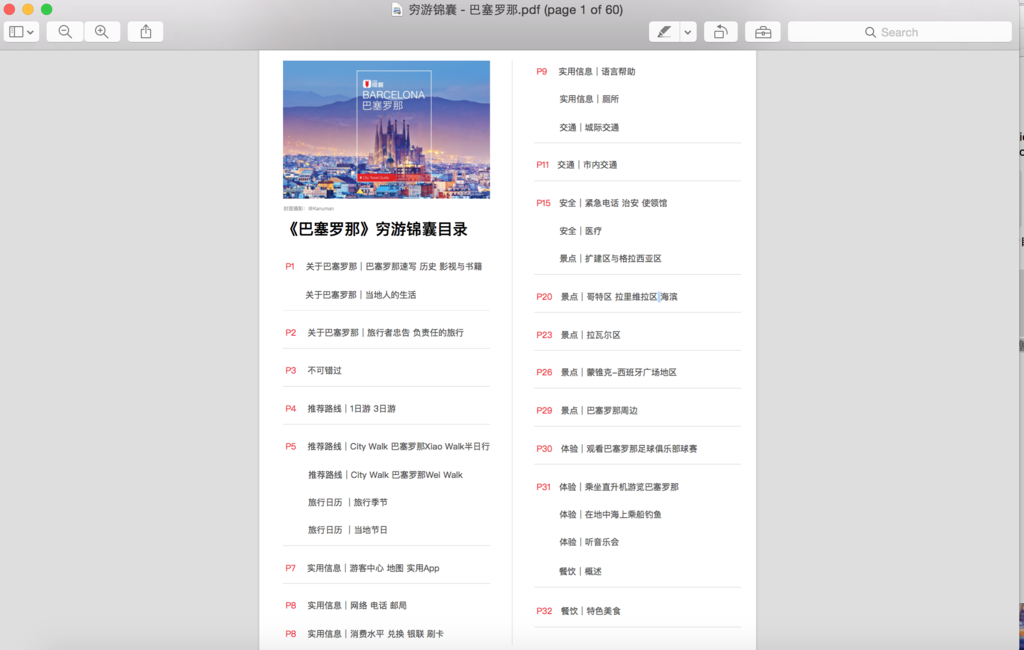Rotate the page with the rotate icon

[720, 31]
